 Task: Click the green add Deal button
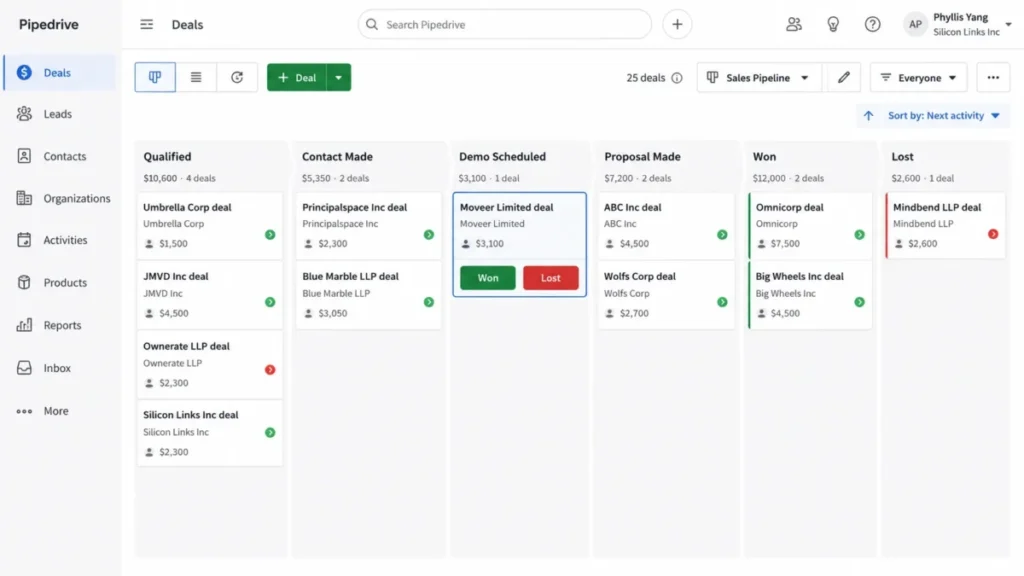(x=296, y=77)
